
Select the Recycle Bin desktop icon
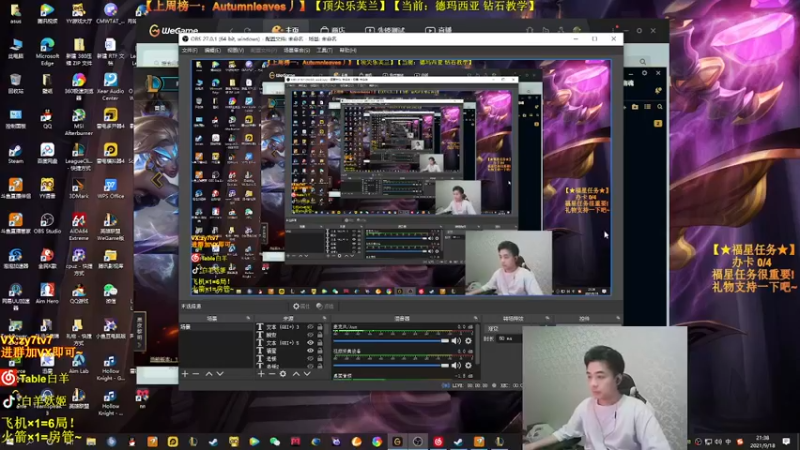click(x=15, y=84)
